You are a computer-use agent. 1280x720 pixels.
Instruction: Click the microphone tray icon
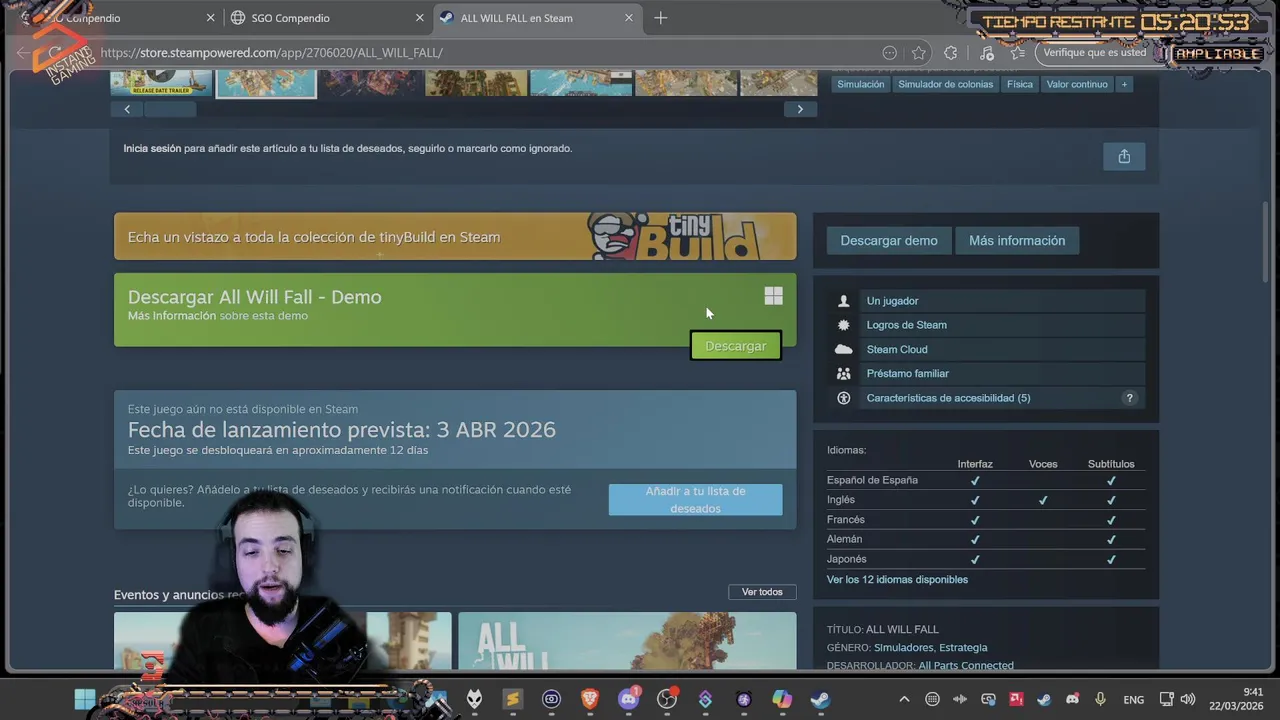(1100, 699)
